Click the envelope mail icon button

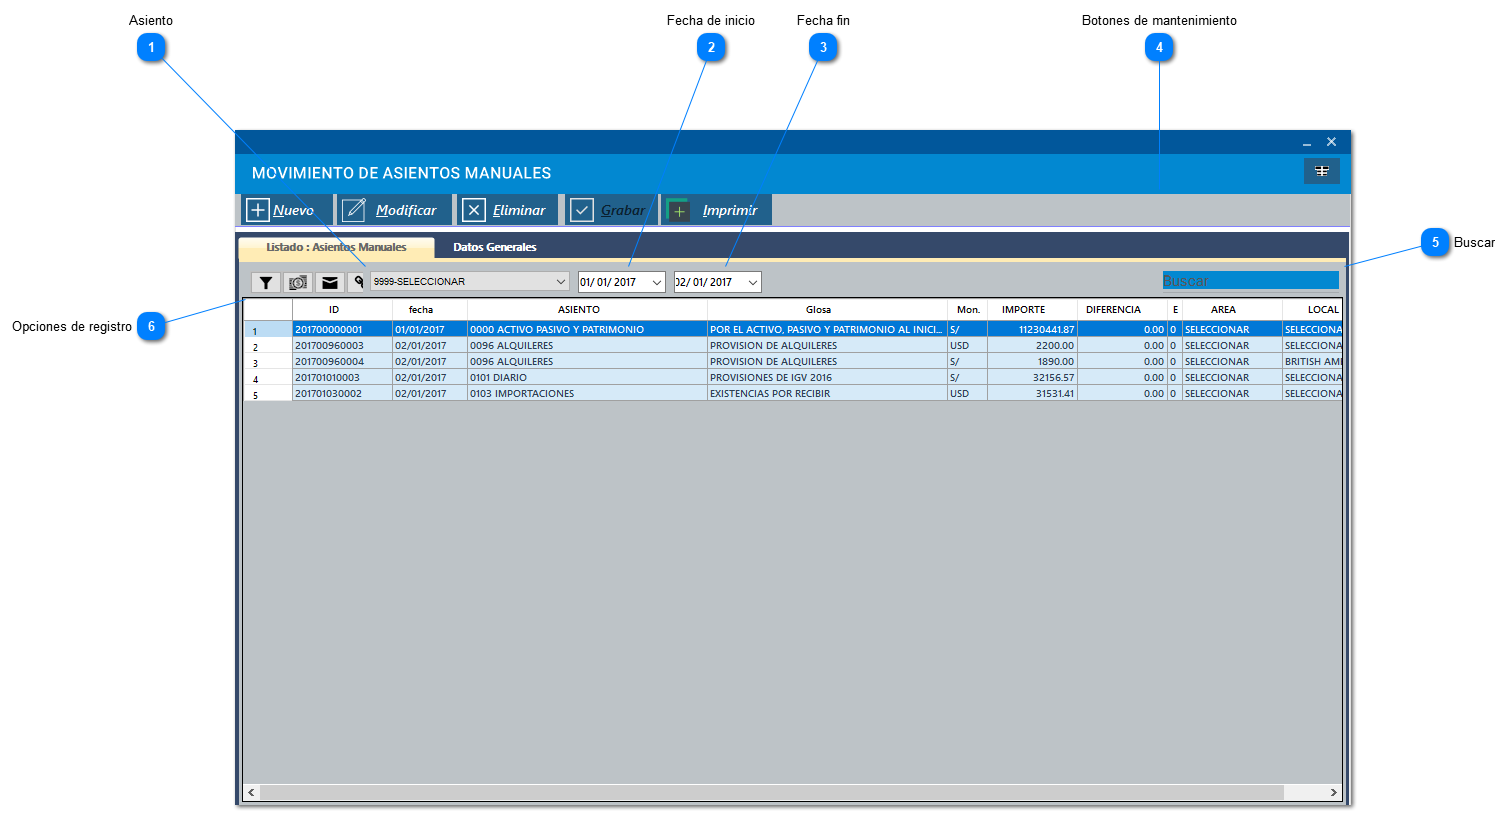(x=330, y=283)
